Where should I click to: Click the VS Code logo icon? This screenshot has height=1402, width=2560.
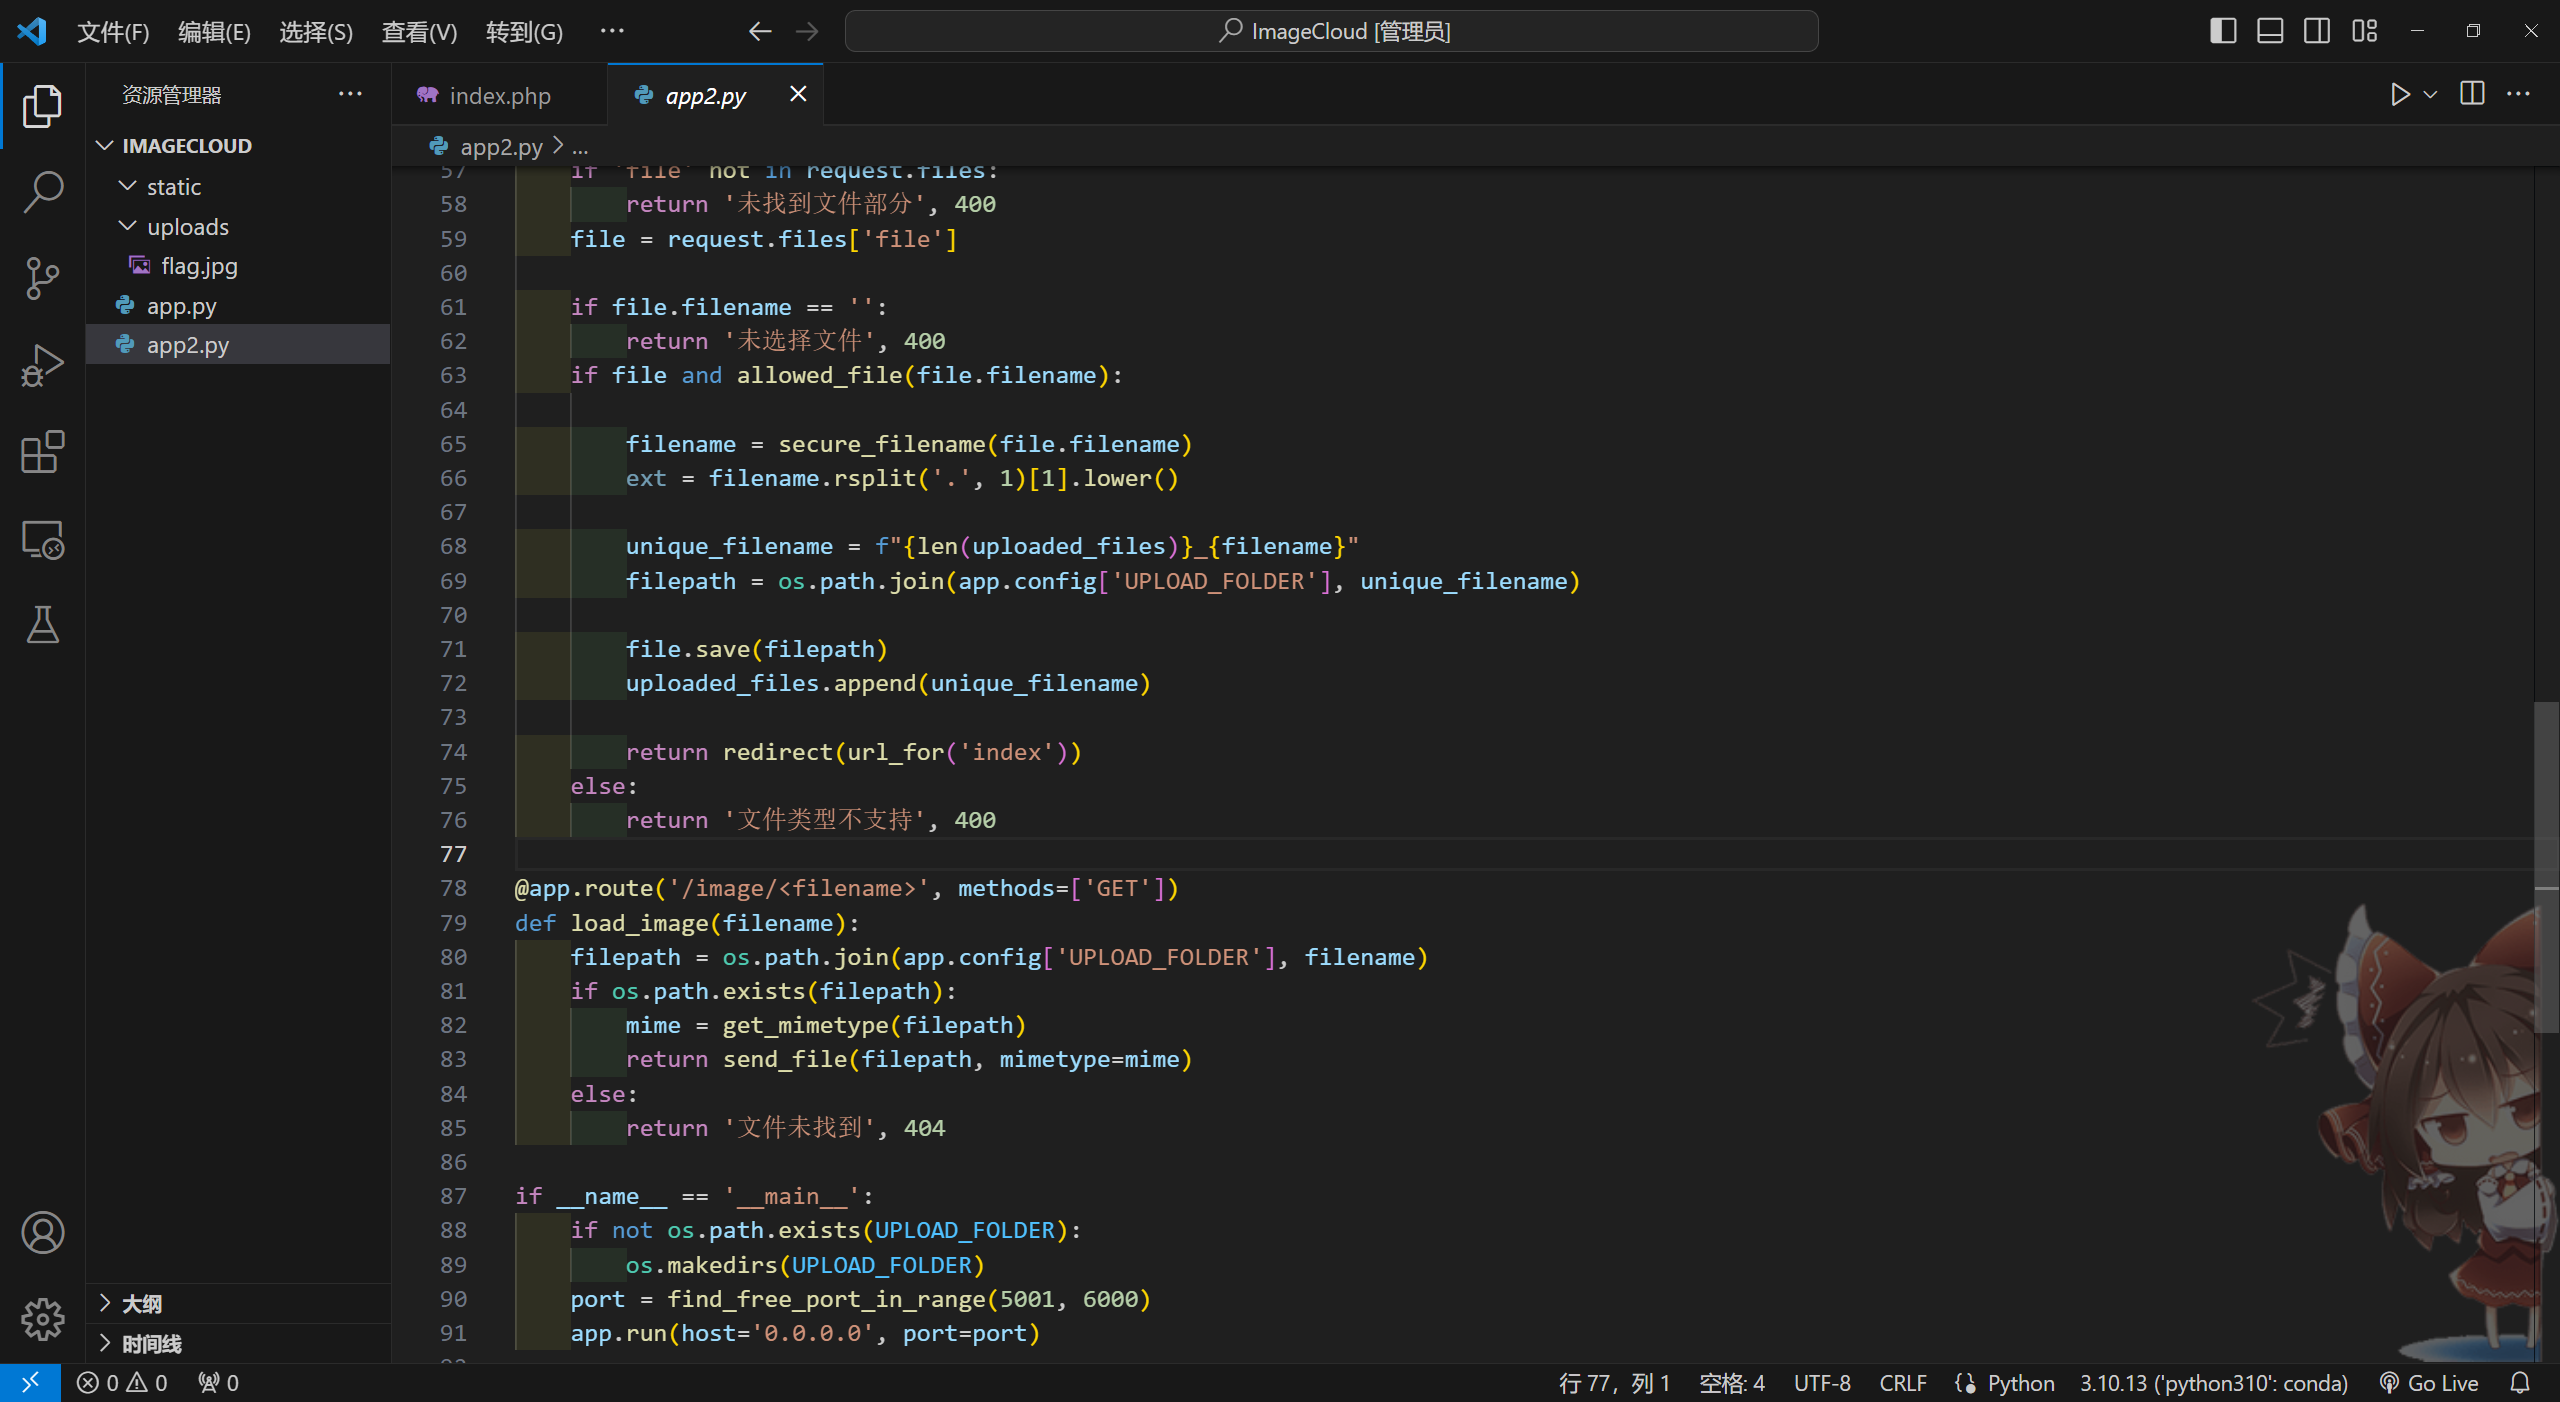32,32
